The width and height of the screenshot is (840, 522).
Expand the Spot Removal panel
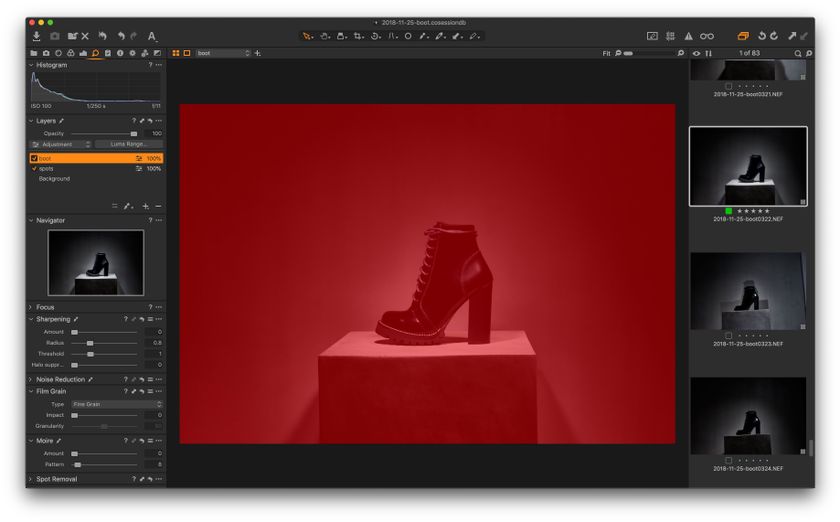click(x=31, y=479)
